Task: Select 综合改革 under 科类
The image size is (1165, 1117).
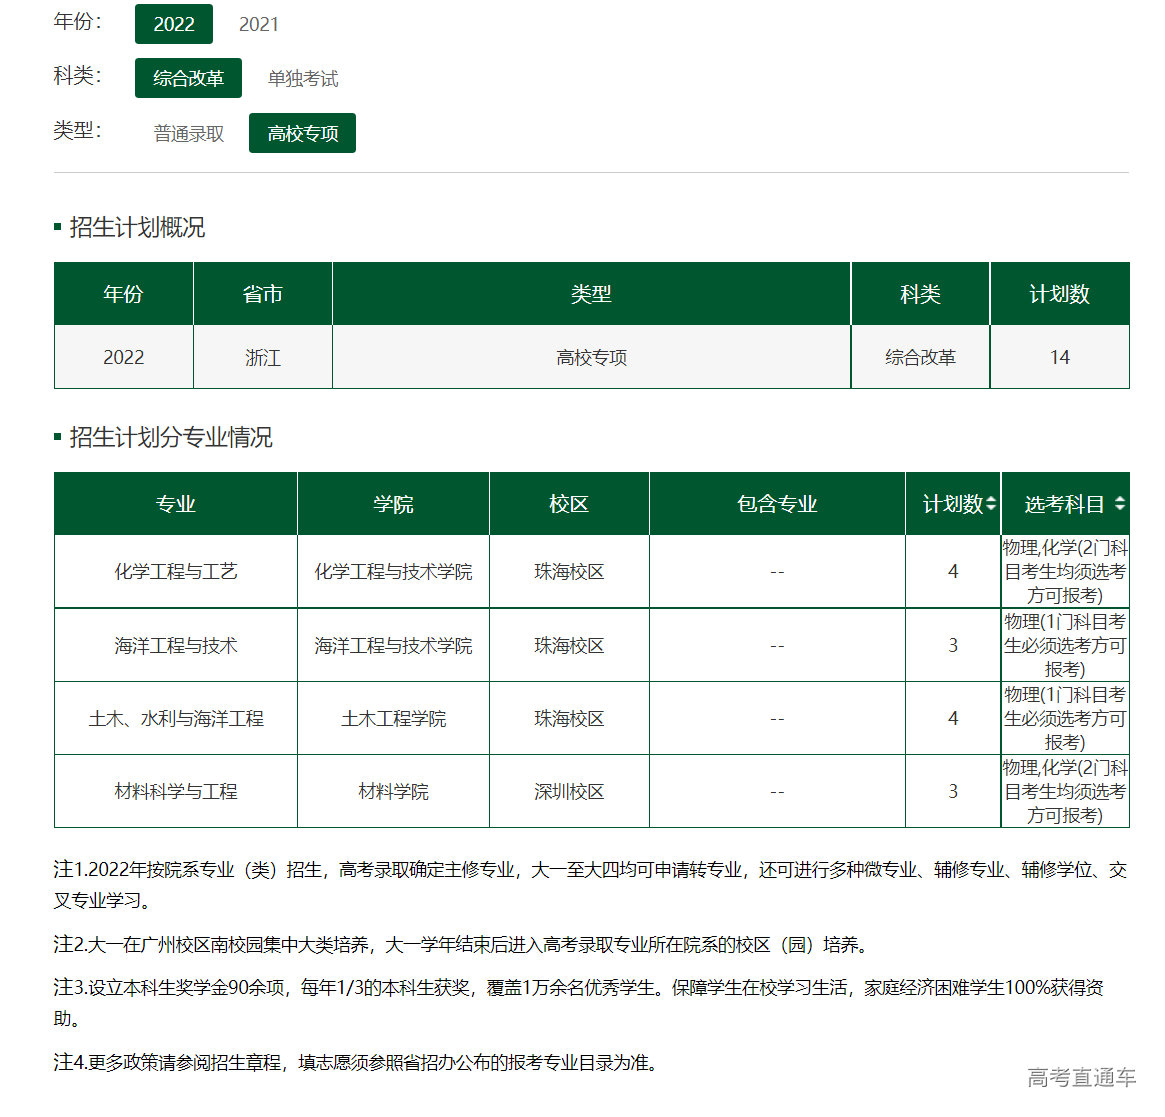Action: coord(188,77)
